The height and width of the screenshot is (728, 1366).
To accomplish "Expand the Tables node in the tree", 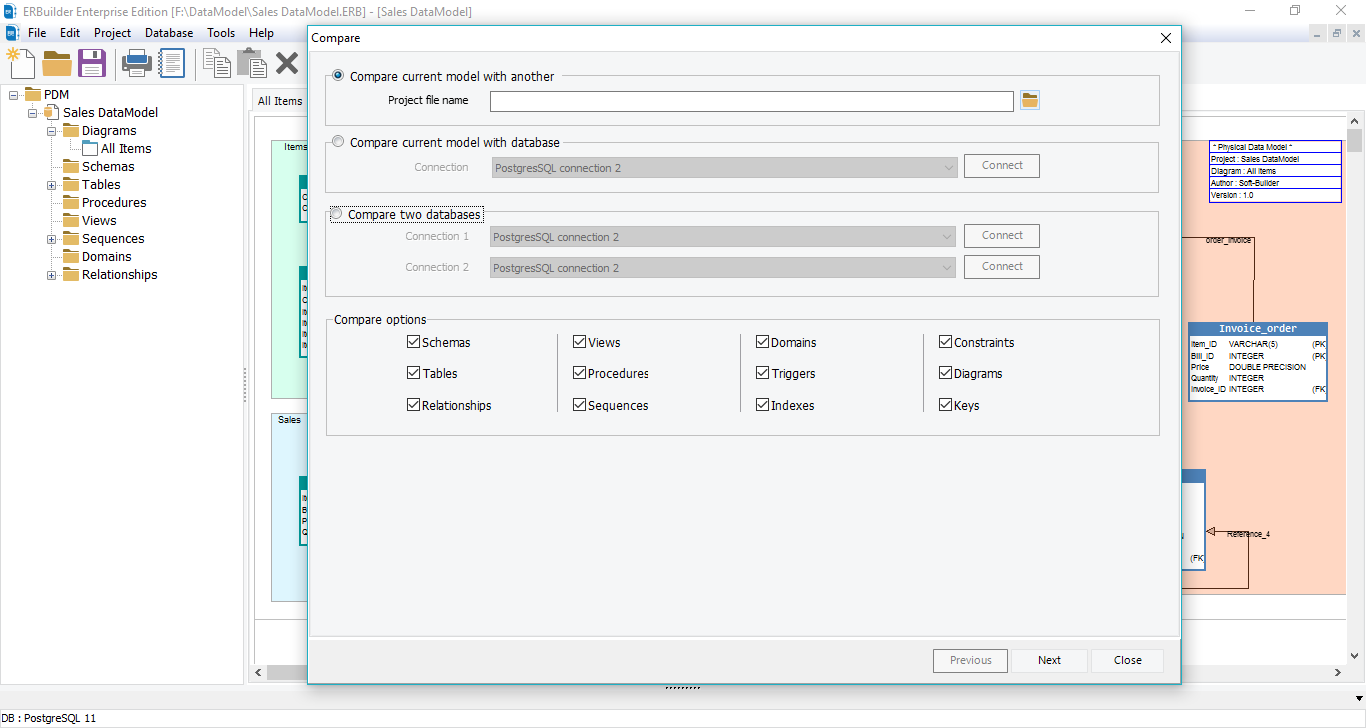I will [50, 184].
